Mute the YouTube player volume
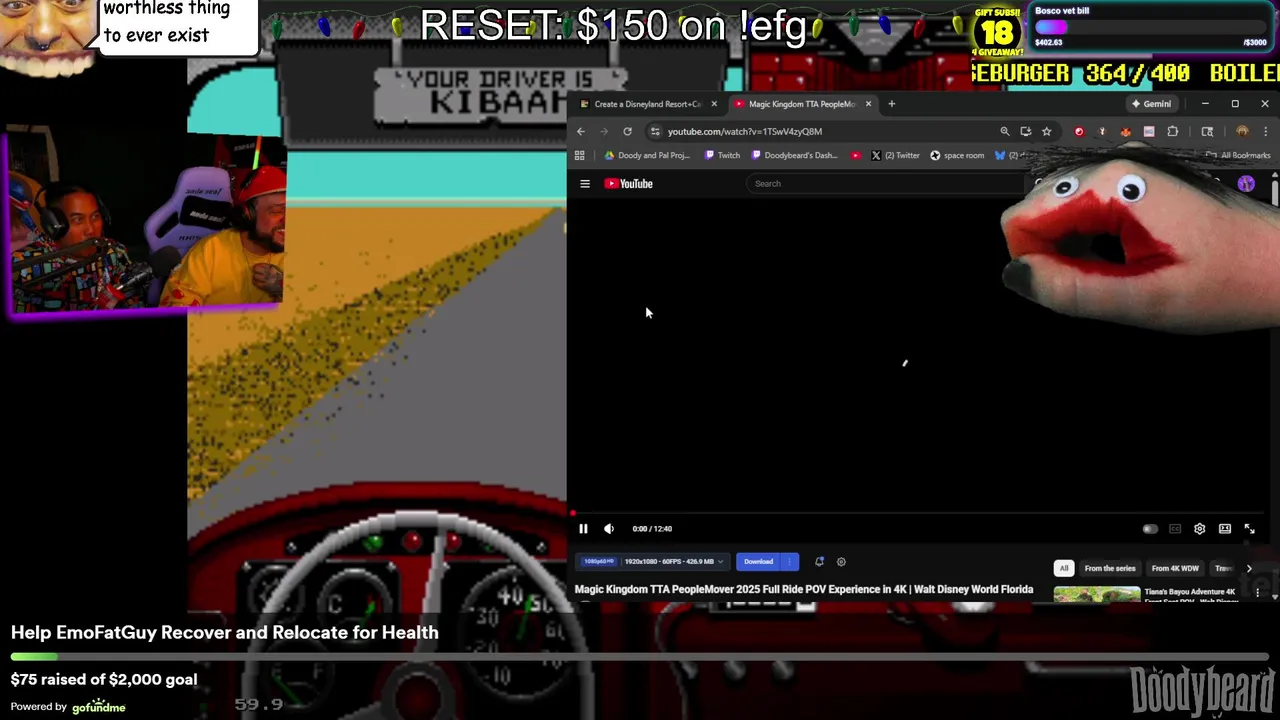This screenshot has height=720, width=1280. 609,529
